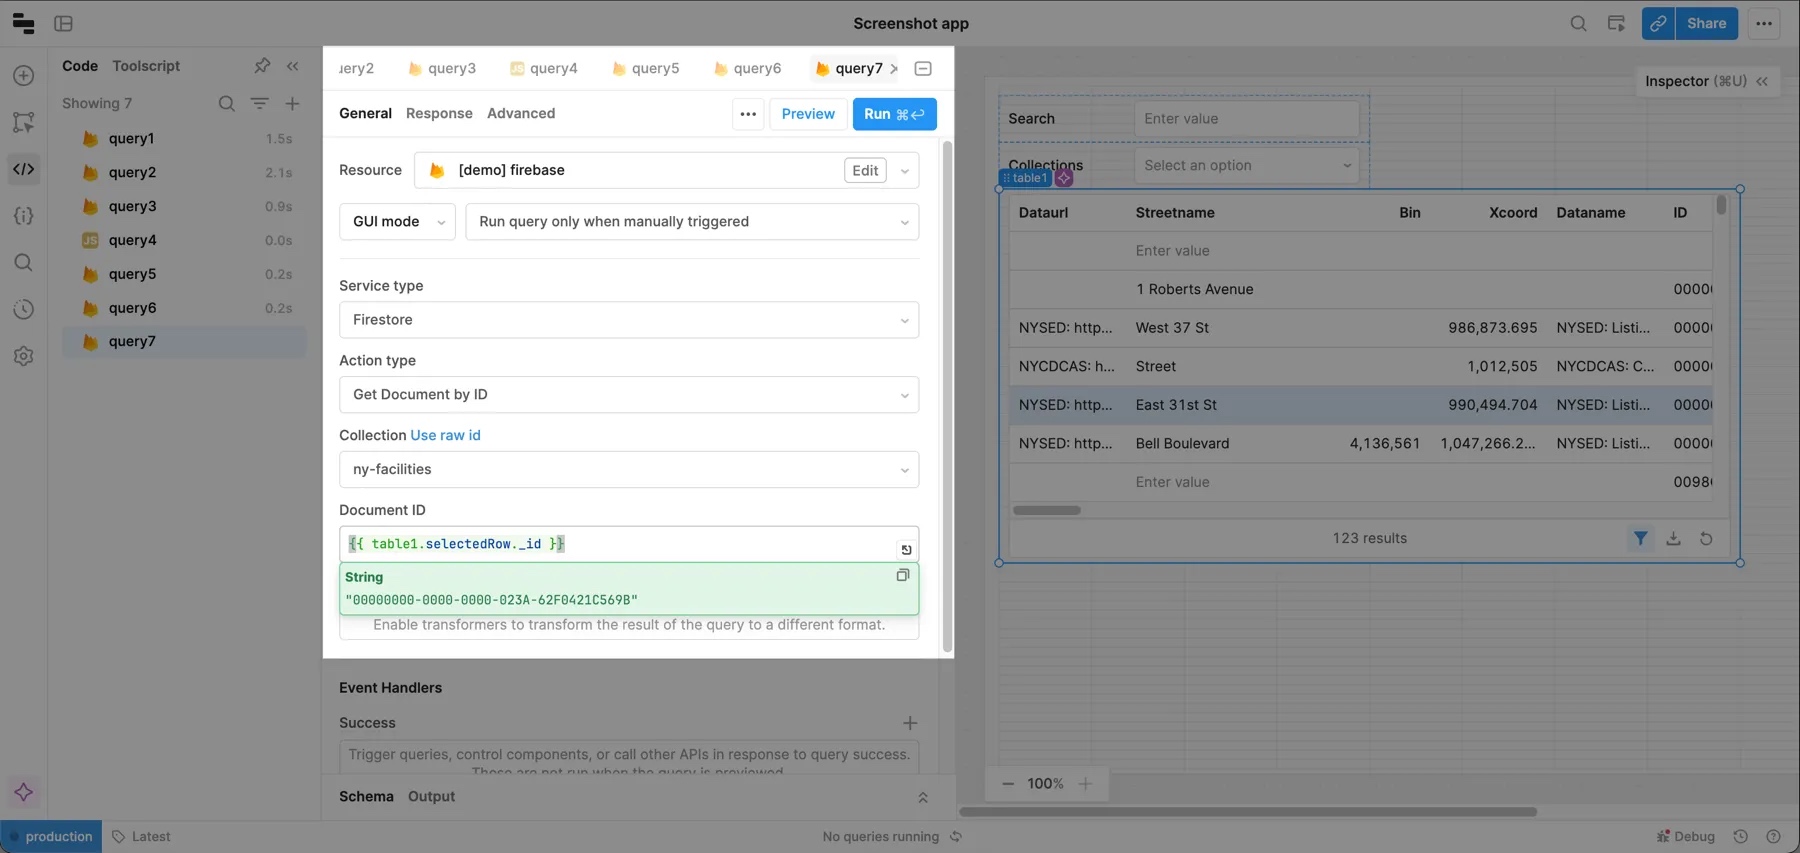The height and width of the screenshot is (853, 1800).
Task: Click the Share button
Action: [1706, 23]
